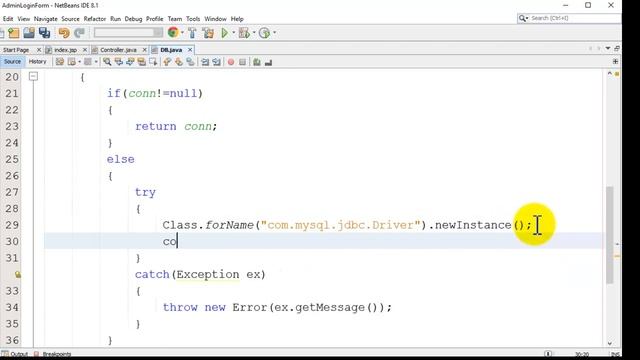
Task: Open dropdown arrow next to Debug Project
Action: 254,33
